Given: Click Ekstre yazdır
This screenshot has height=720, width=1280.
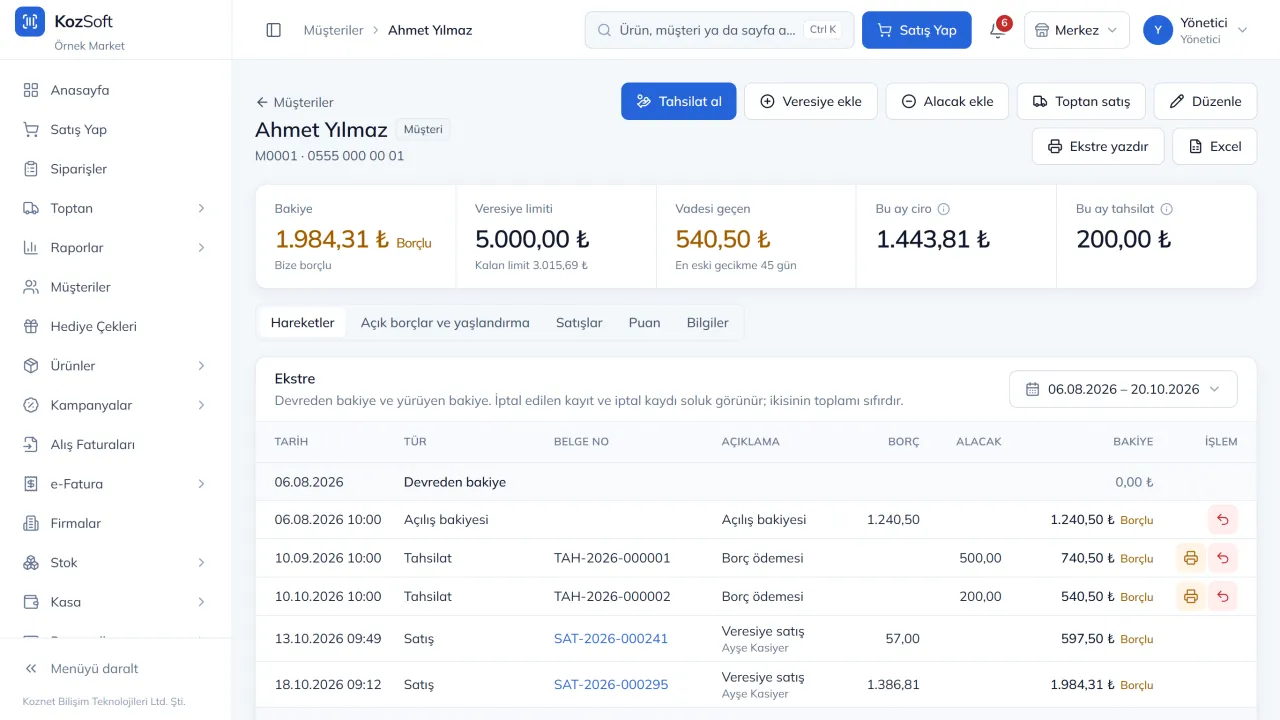Looking at the screenshot, I should tap(1098, 146).
